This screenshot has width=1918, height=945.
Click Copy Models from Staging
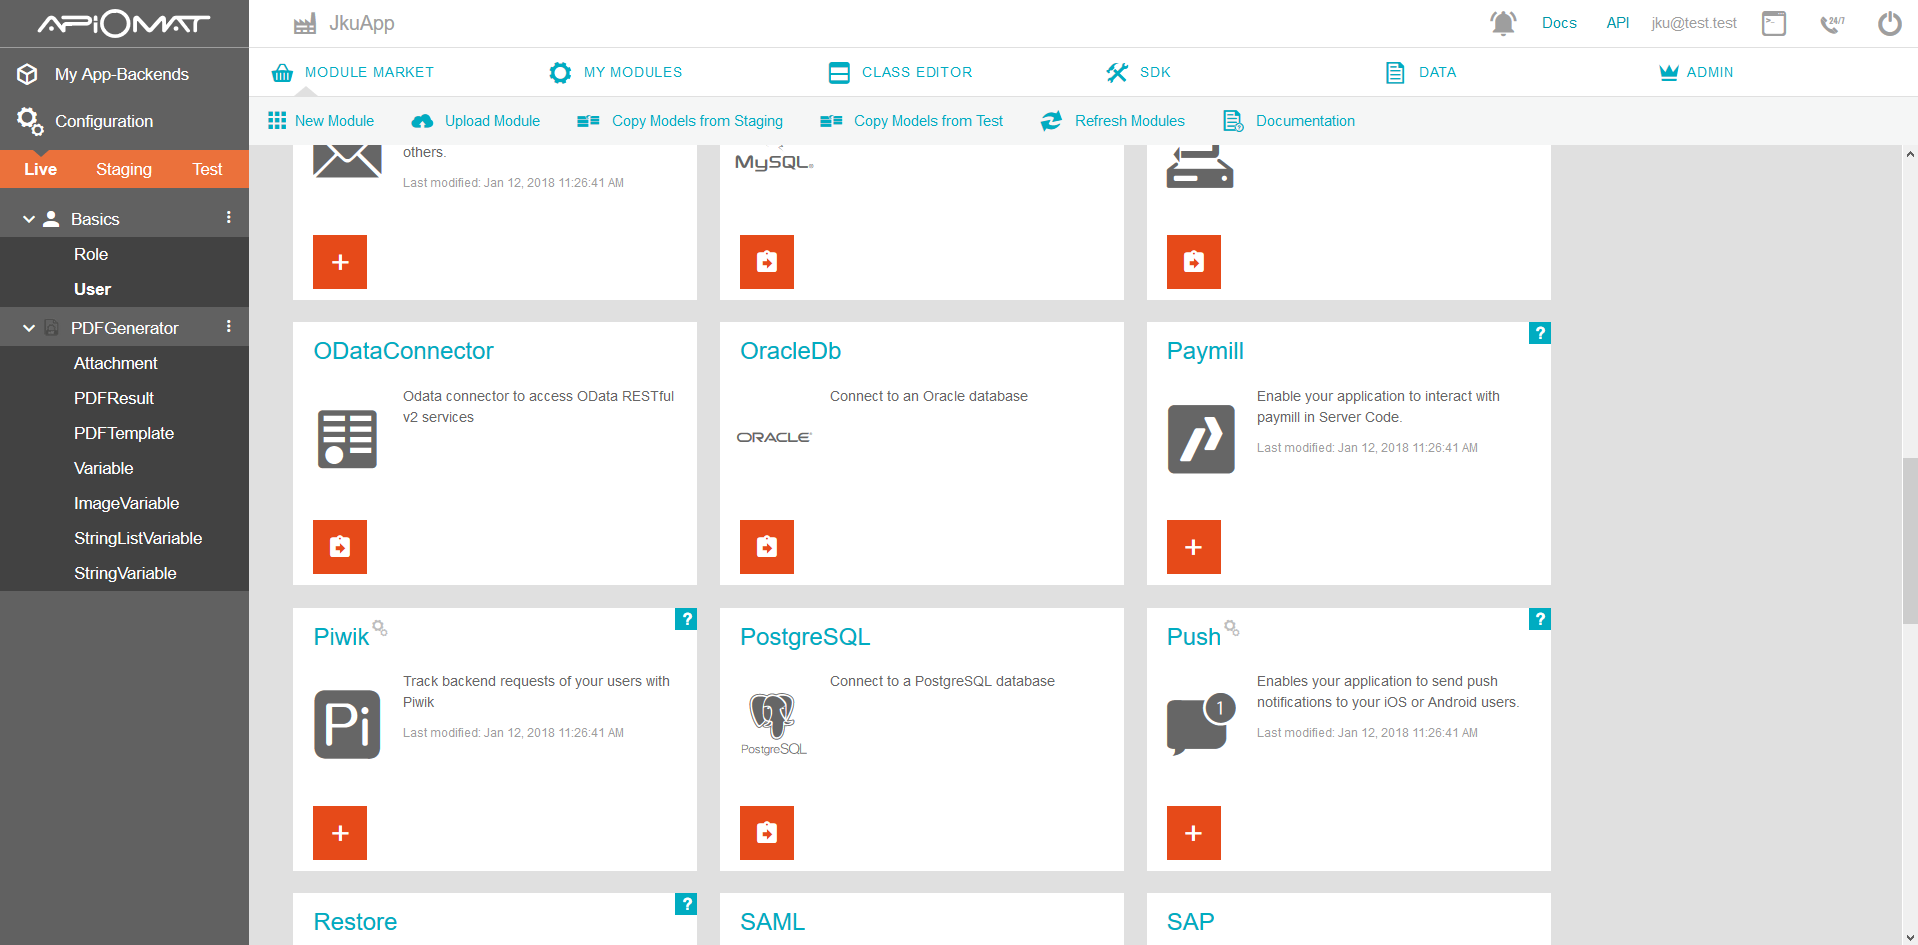click(x=680, y=121)
